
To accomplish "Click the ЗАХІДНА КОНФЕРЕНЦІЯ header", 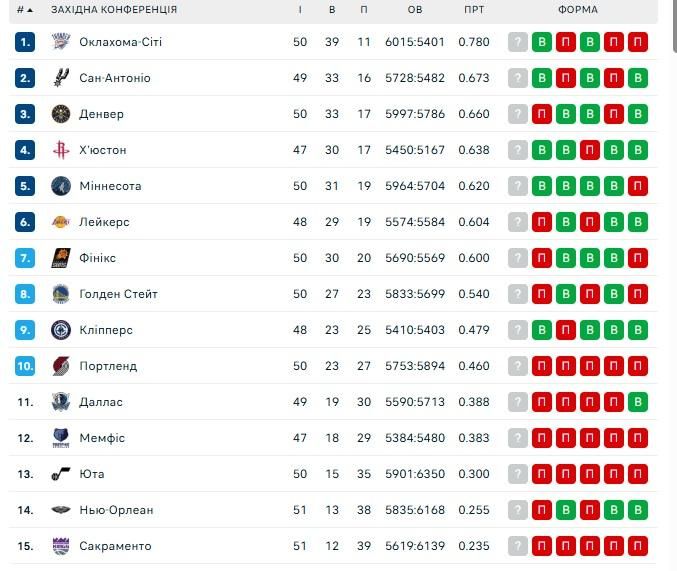I will [x=114, y=10].
